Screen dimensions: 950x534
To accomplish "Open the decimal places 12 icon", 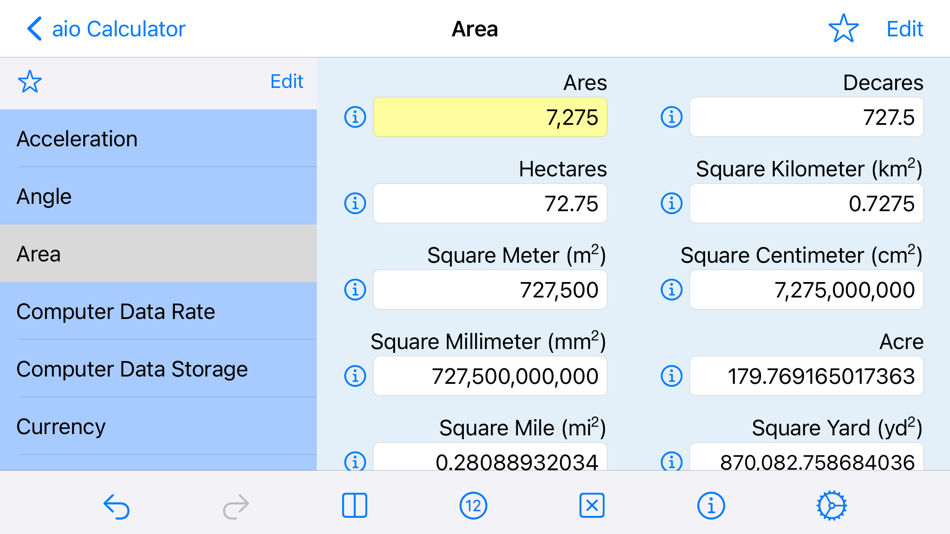I will click(473, 506).
